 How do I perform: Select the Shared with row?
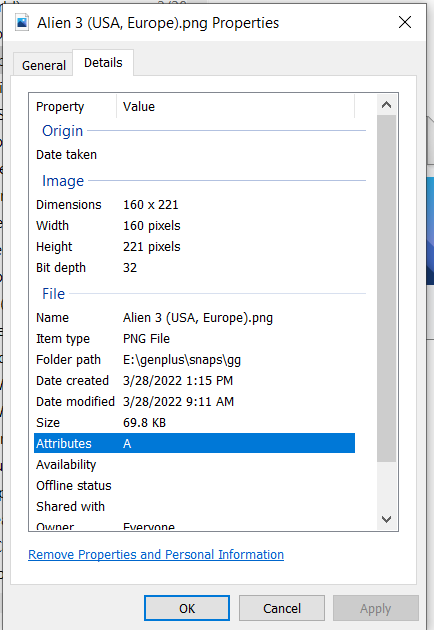pyautogui.click(x=194, y=506)
